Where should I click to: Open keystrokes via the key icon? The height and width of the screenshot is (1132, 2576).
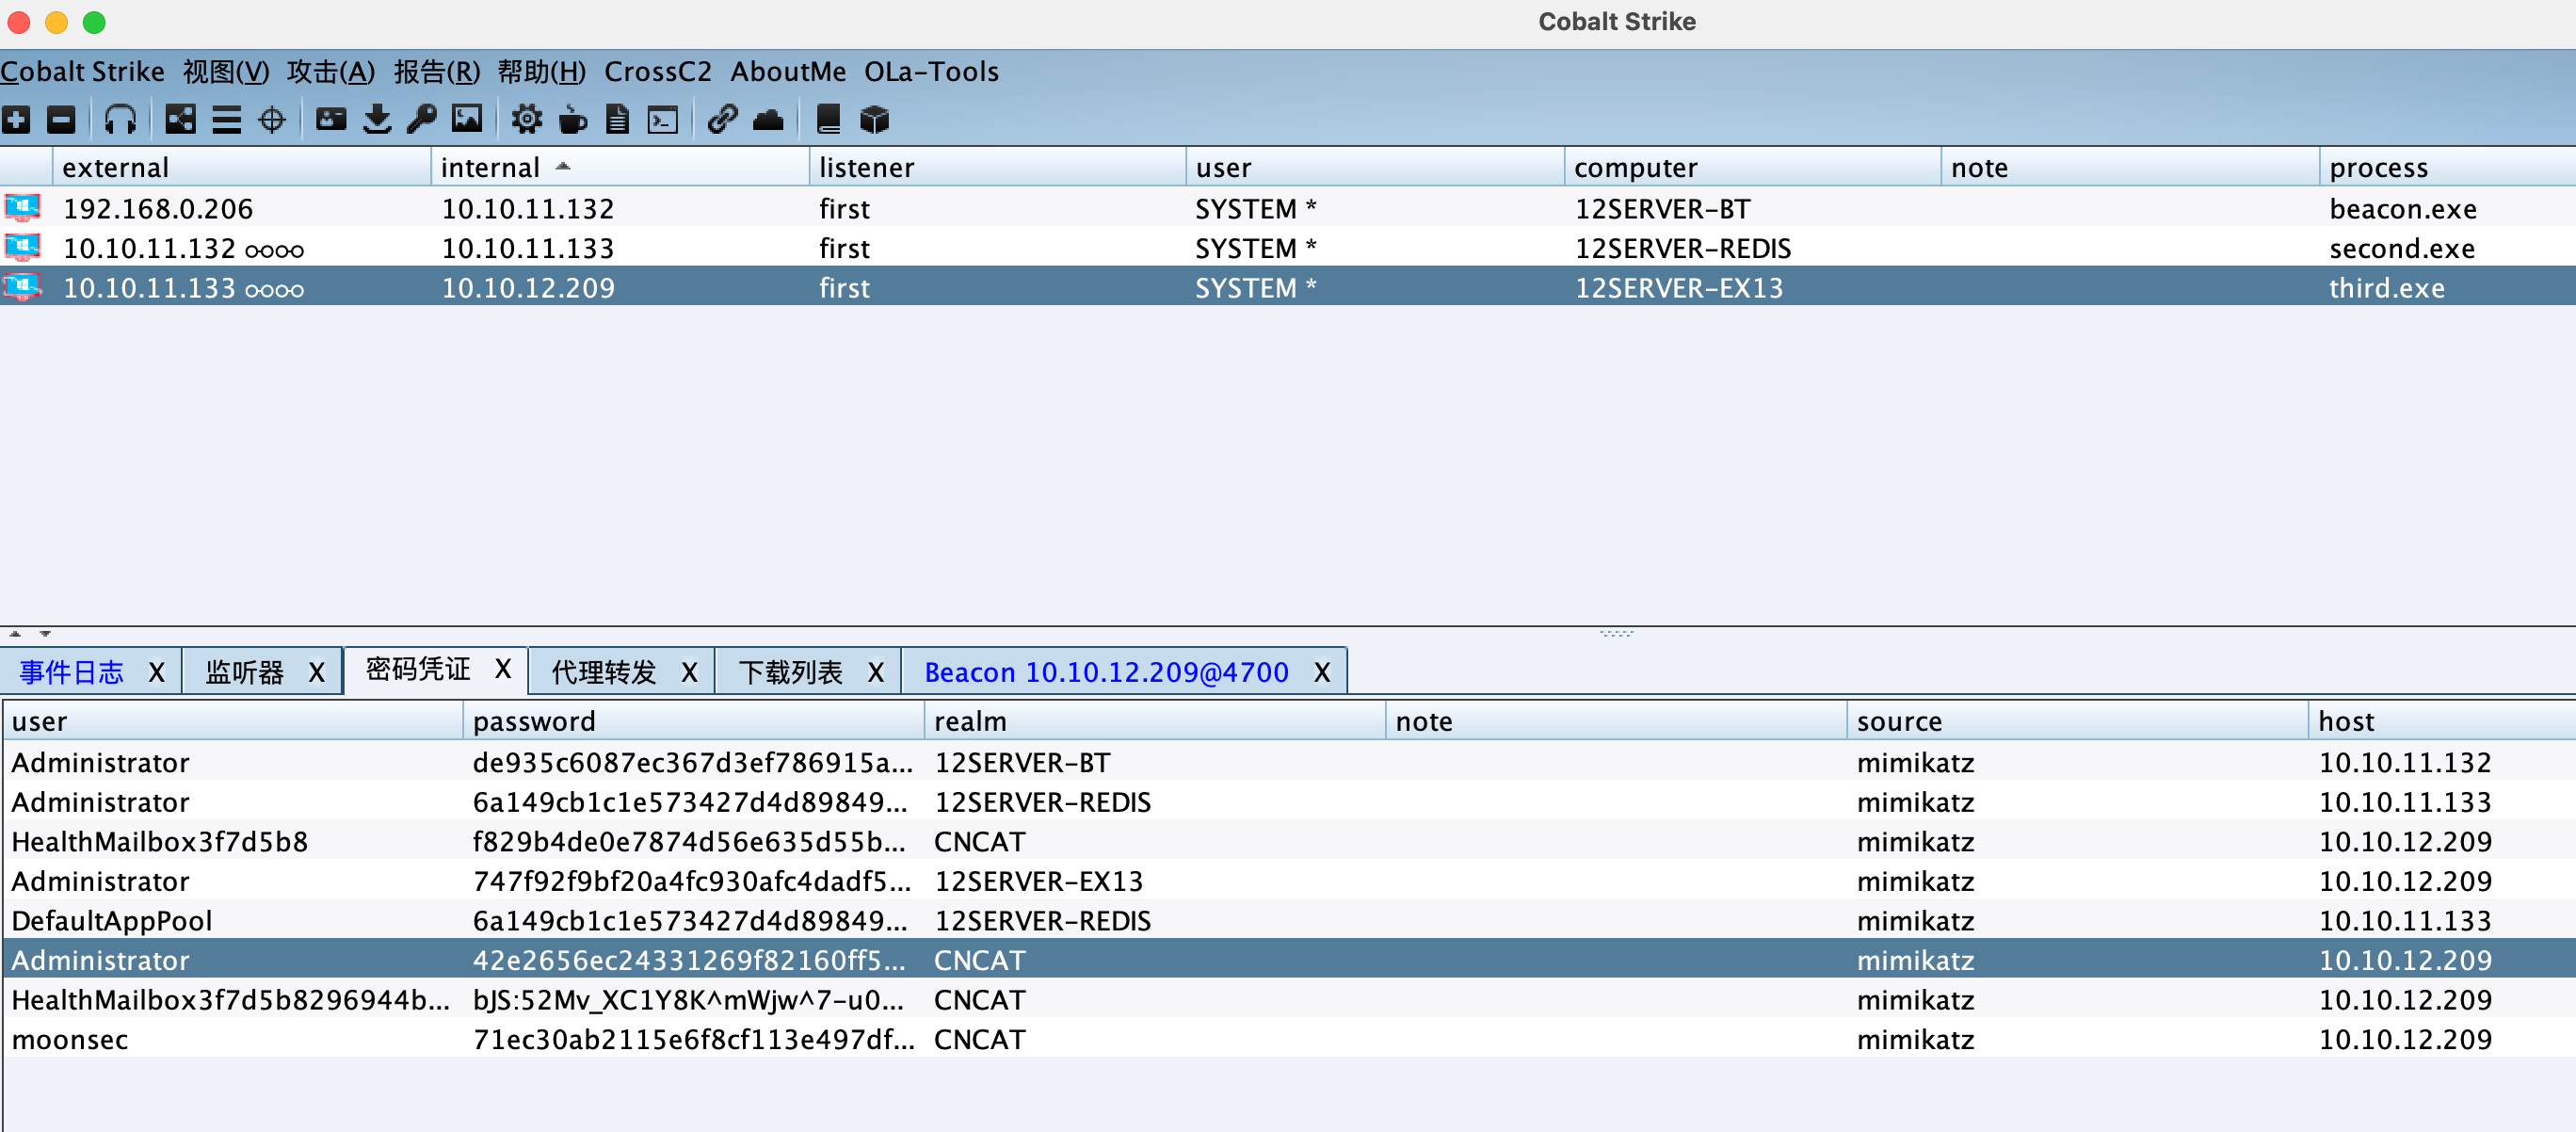point(422,120)
